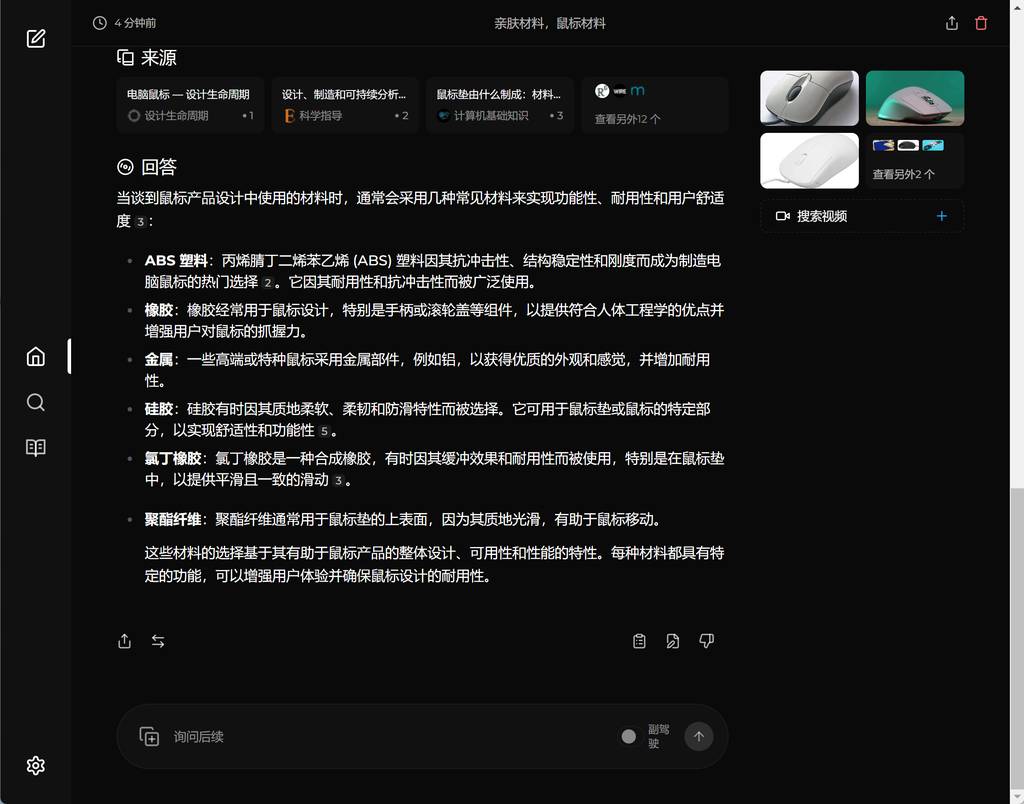Click the submit arrow button
Screen dimensions: 1024x804
pyautogui.click(x=698, y=737)
